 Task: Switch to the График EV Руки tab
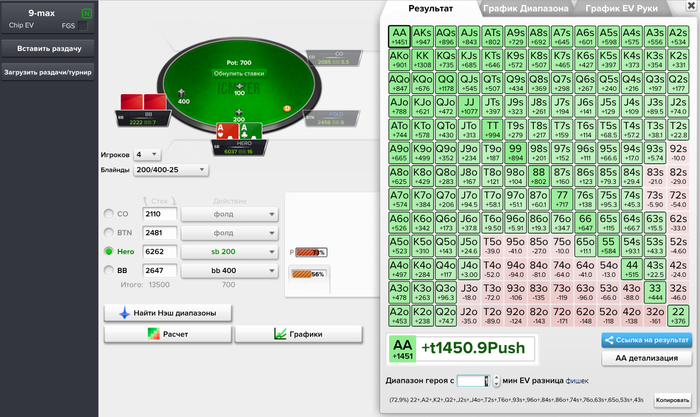(621, 8)
